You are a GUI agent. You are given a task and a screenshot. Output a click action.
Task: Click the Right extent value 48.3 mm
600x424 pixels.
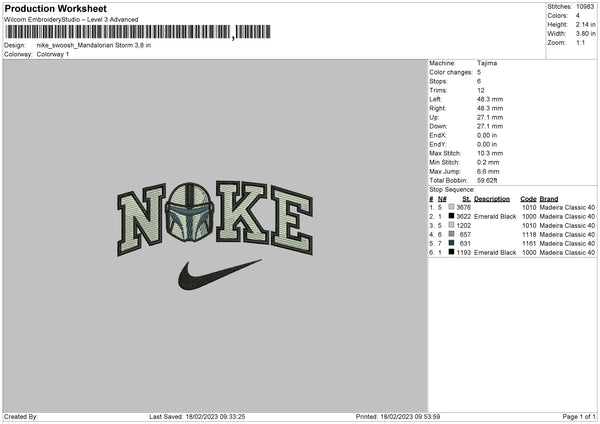(x=490, y=108)
